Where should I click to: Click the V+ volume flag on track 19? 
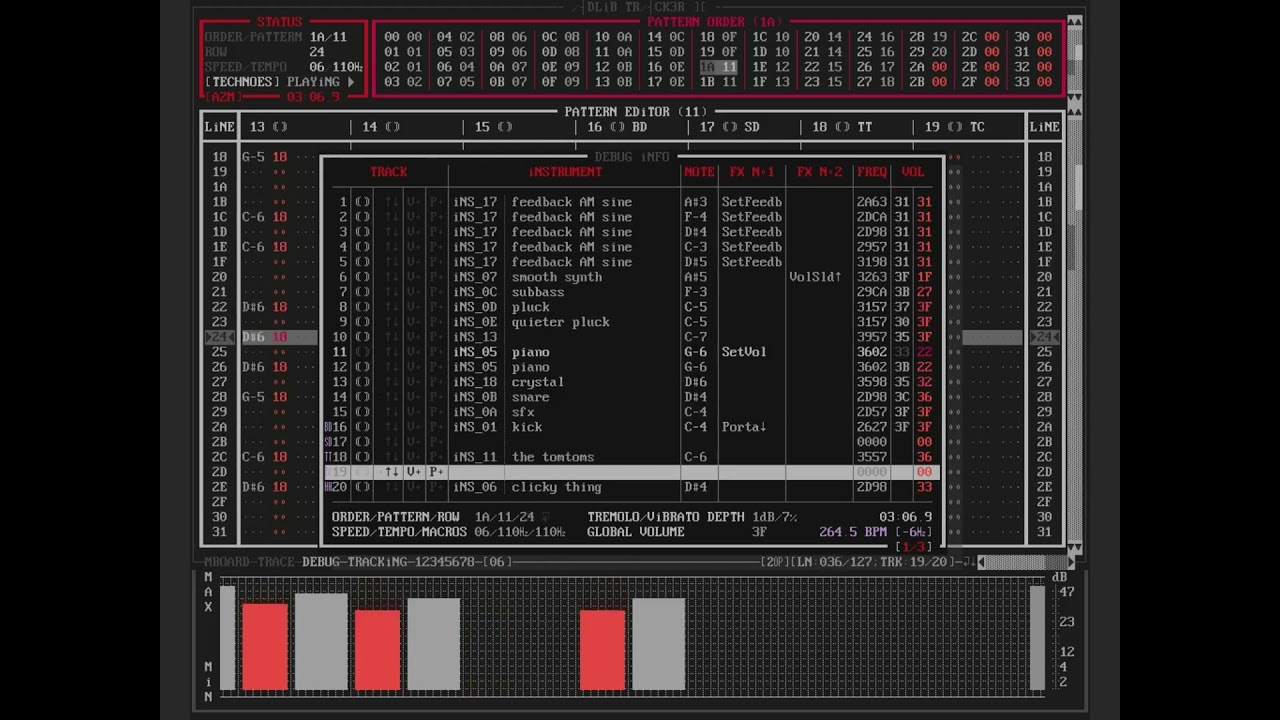click(414, 472)
